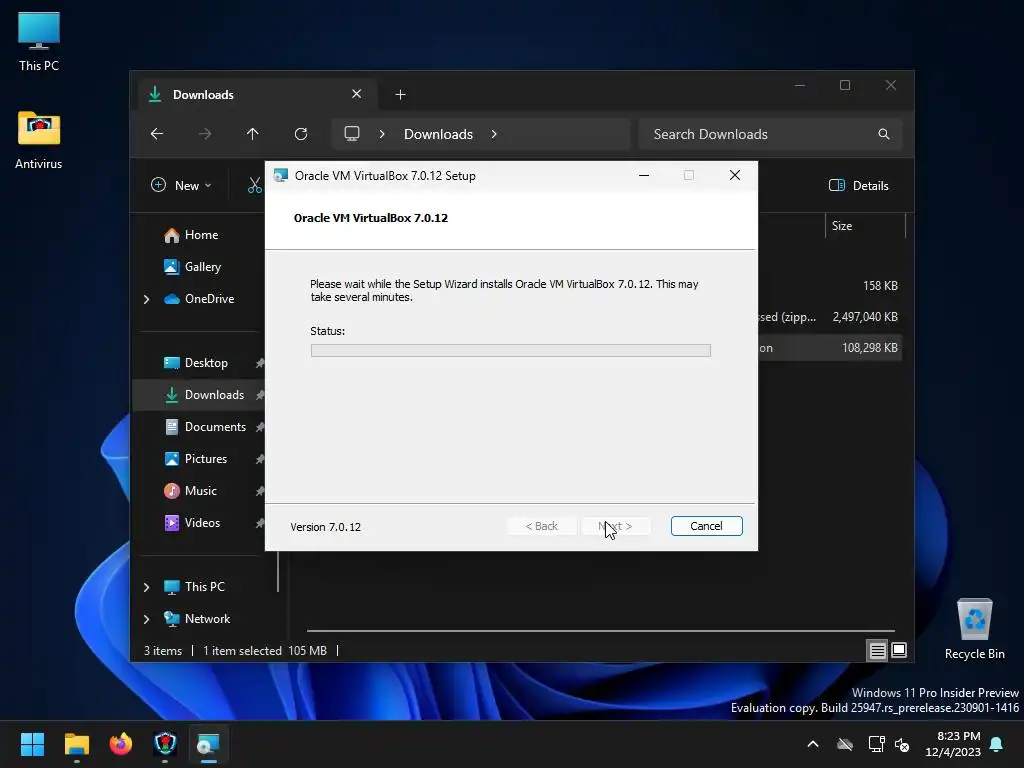Viewport: 1024px width, 768px height.
Task: Open the antivirus shield app in taskbar
Action: point(165,744)
